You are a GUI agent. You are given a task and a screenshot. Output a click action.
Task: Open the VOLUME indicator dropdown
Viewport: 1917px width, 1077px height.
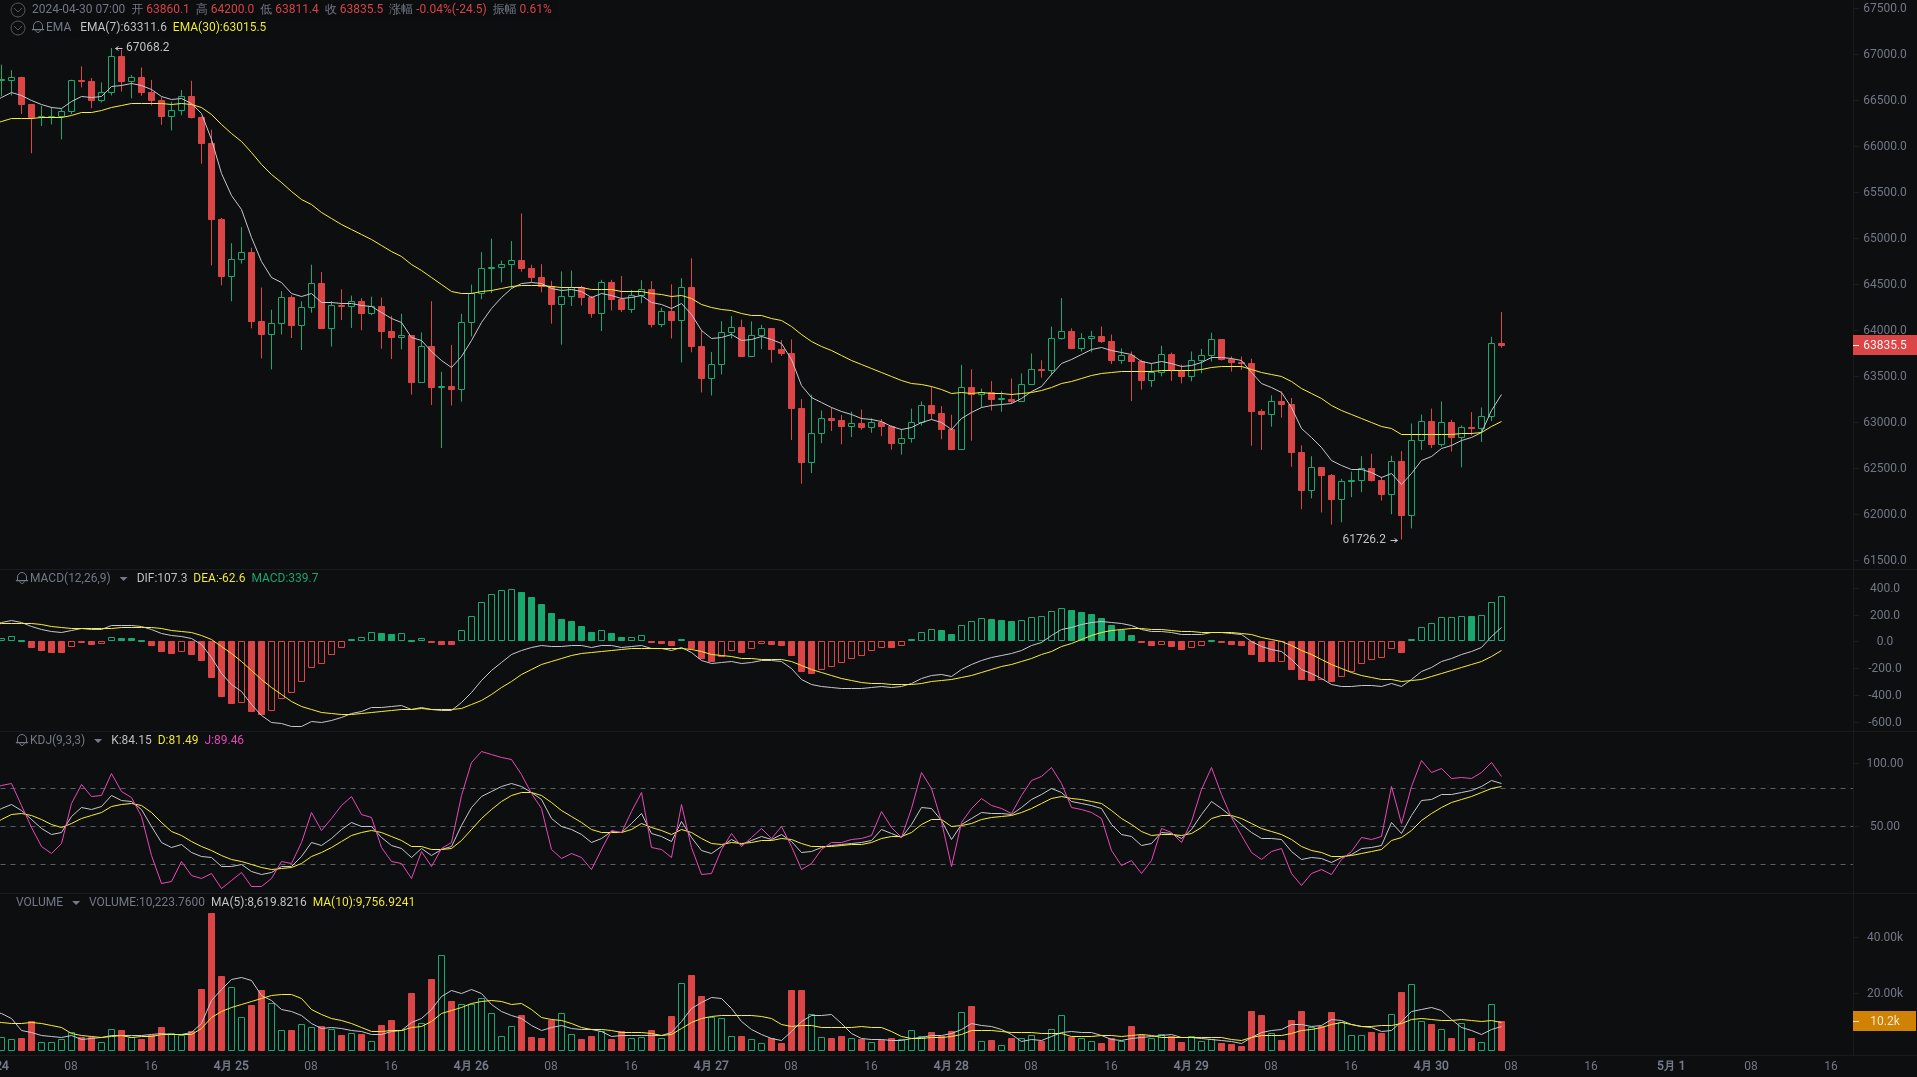point(76,902)
